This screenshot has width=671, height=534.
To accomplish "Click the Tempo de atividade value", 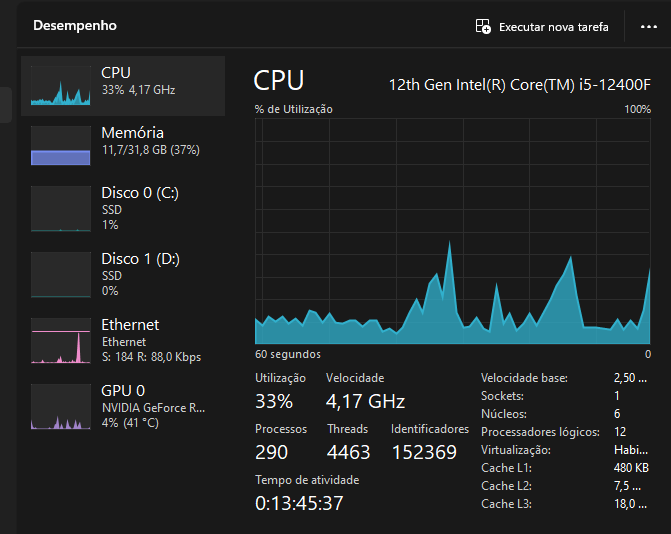I will coord(299,503).
